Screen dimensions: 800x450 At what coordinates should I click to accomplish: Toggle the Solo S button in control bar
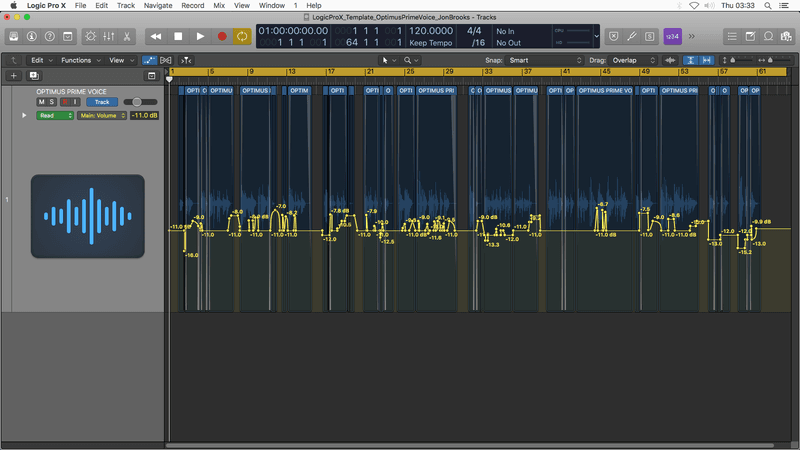pos(649,36)
